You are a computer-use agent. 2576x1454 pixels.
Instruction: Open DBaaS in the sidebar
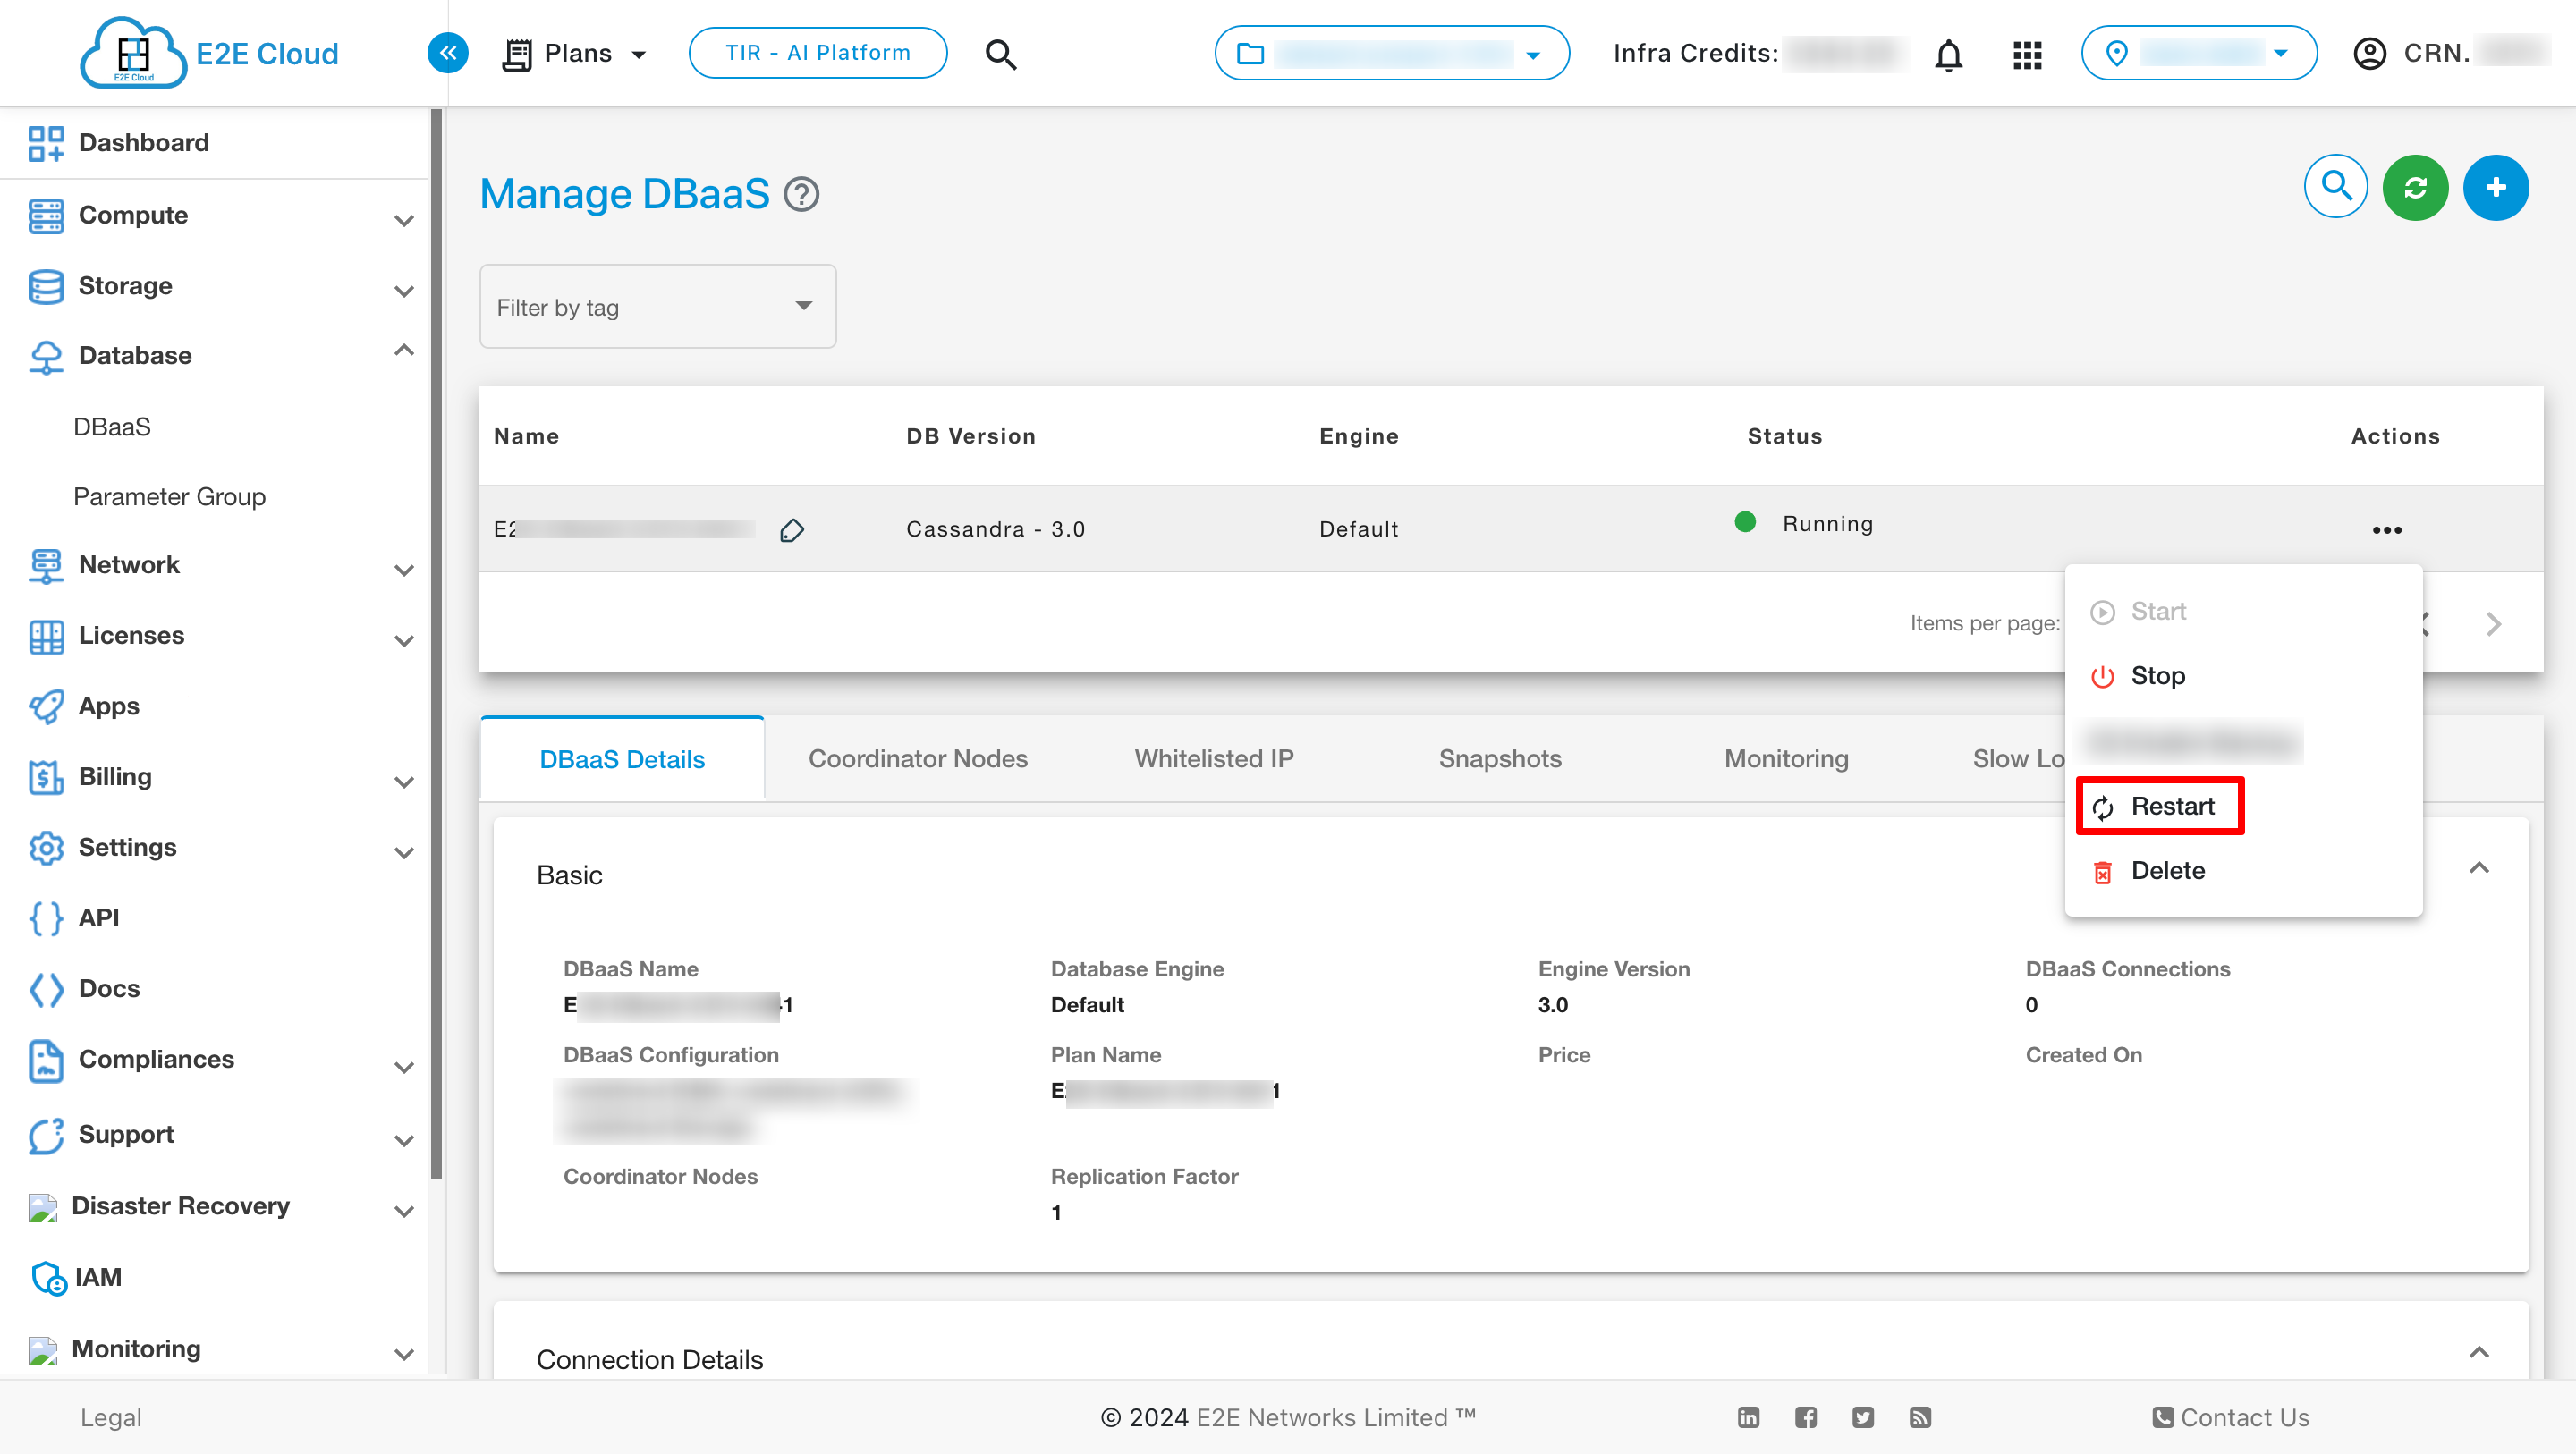click(x=112, y=427)
